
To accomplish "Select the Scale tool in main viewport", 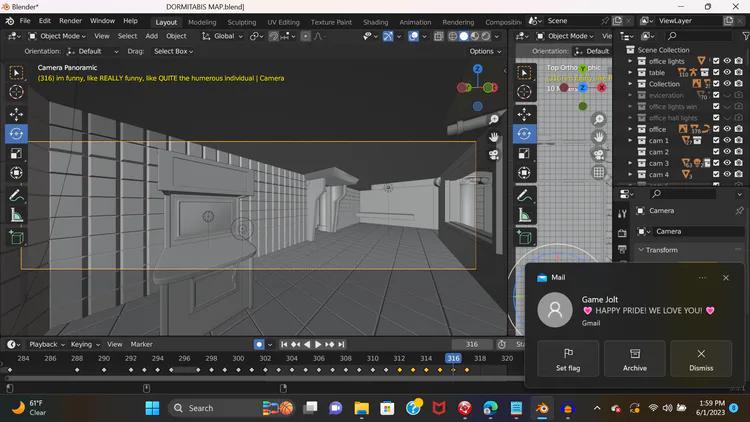I will click(x=16, y=153).
